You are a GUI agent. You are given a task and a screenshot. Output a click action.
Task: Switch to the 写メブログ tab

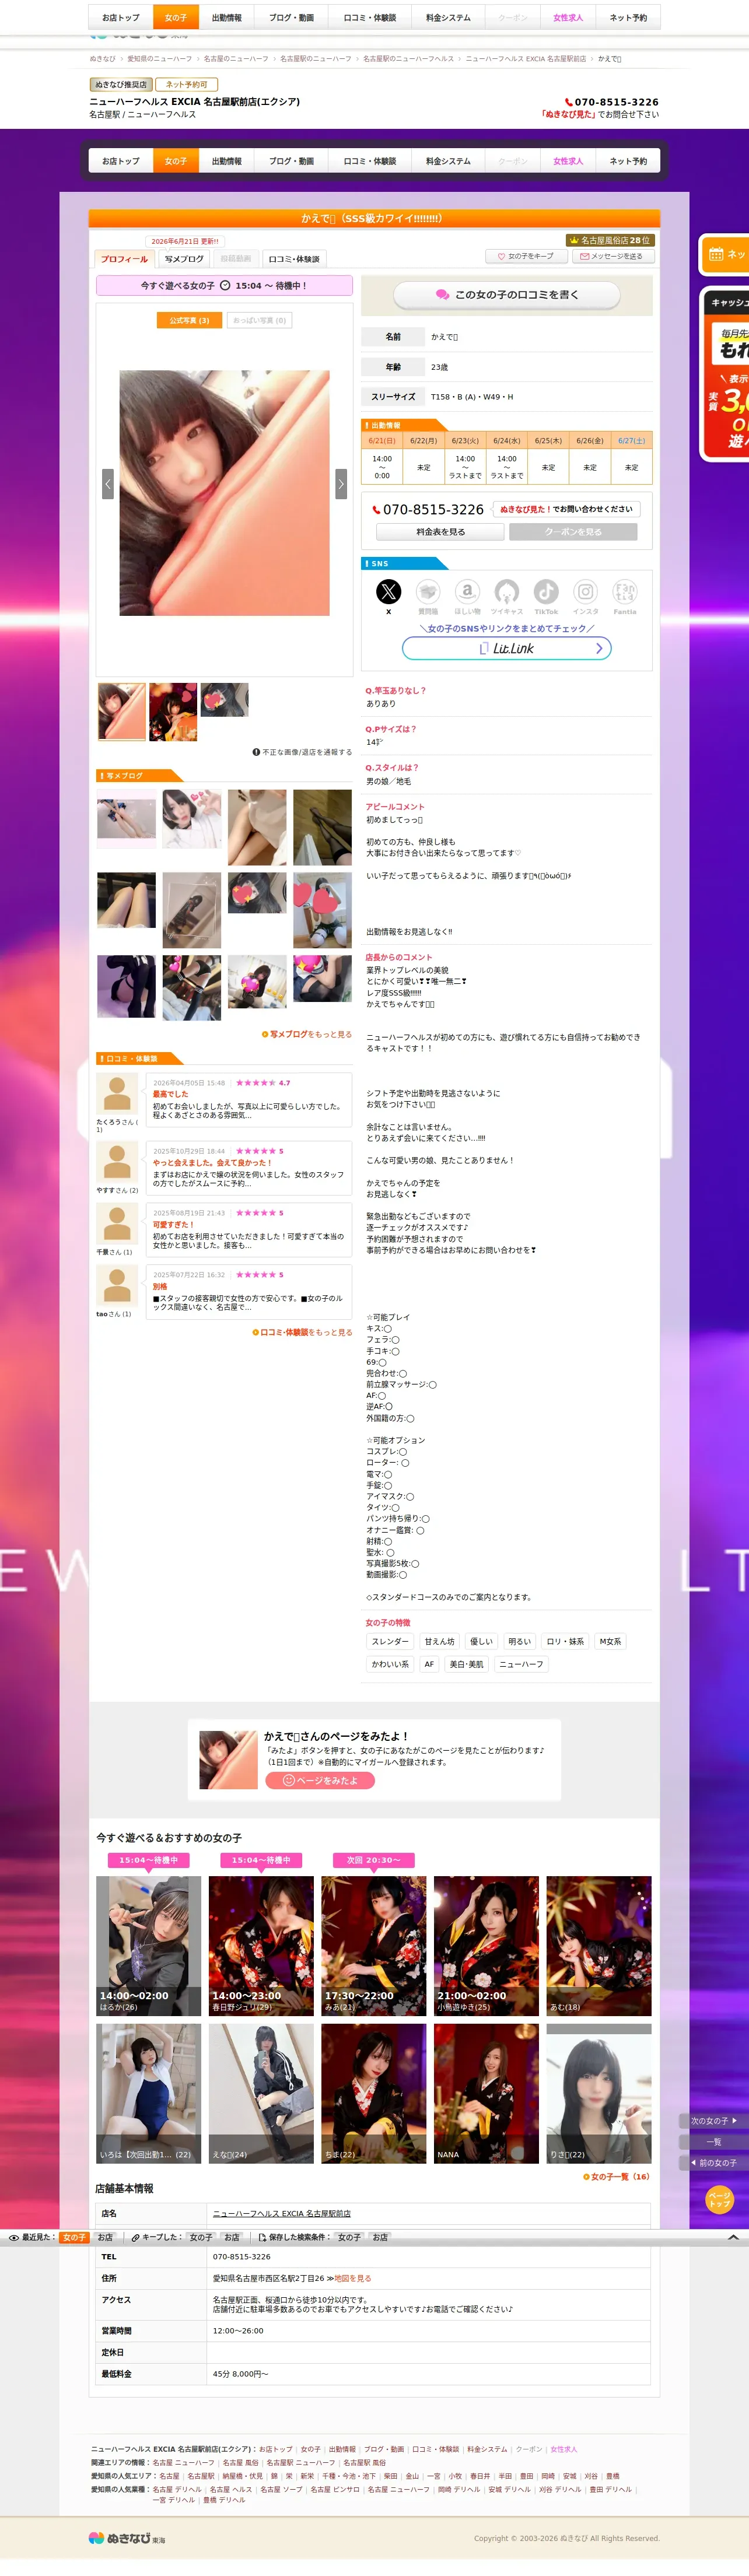pyautogui.click(x=184, y=259)
